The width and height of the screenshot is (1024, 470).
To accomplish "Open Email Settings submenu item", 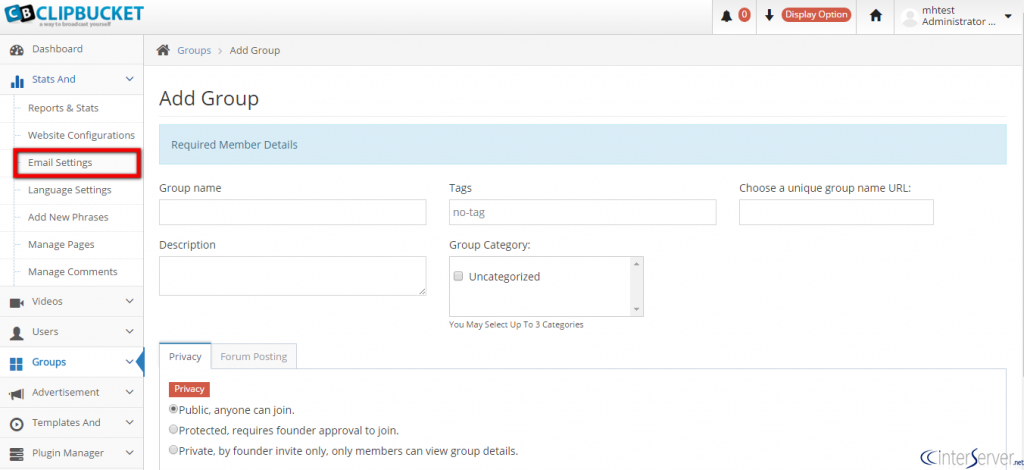I will click(60, 163).
